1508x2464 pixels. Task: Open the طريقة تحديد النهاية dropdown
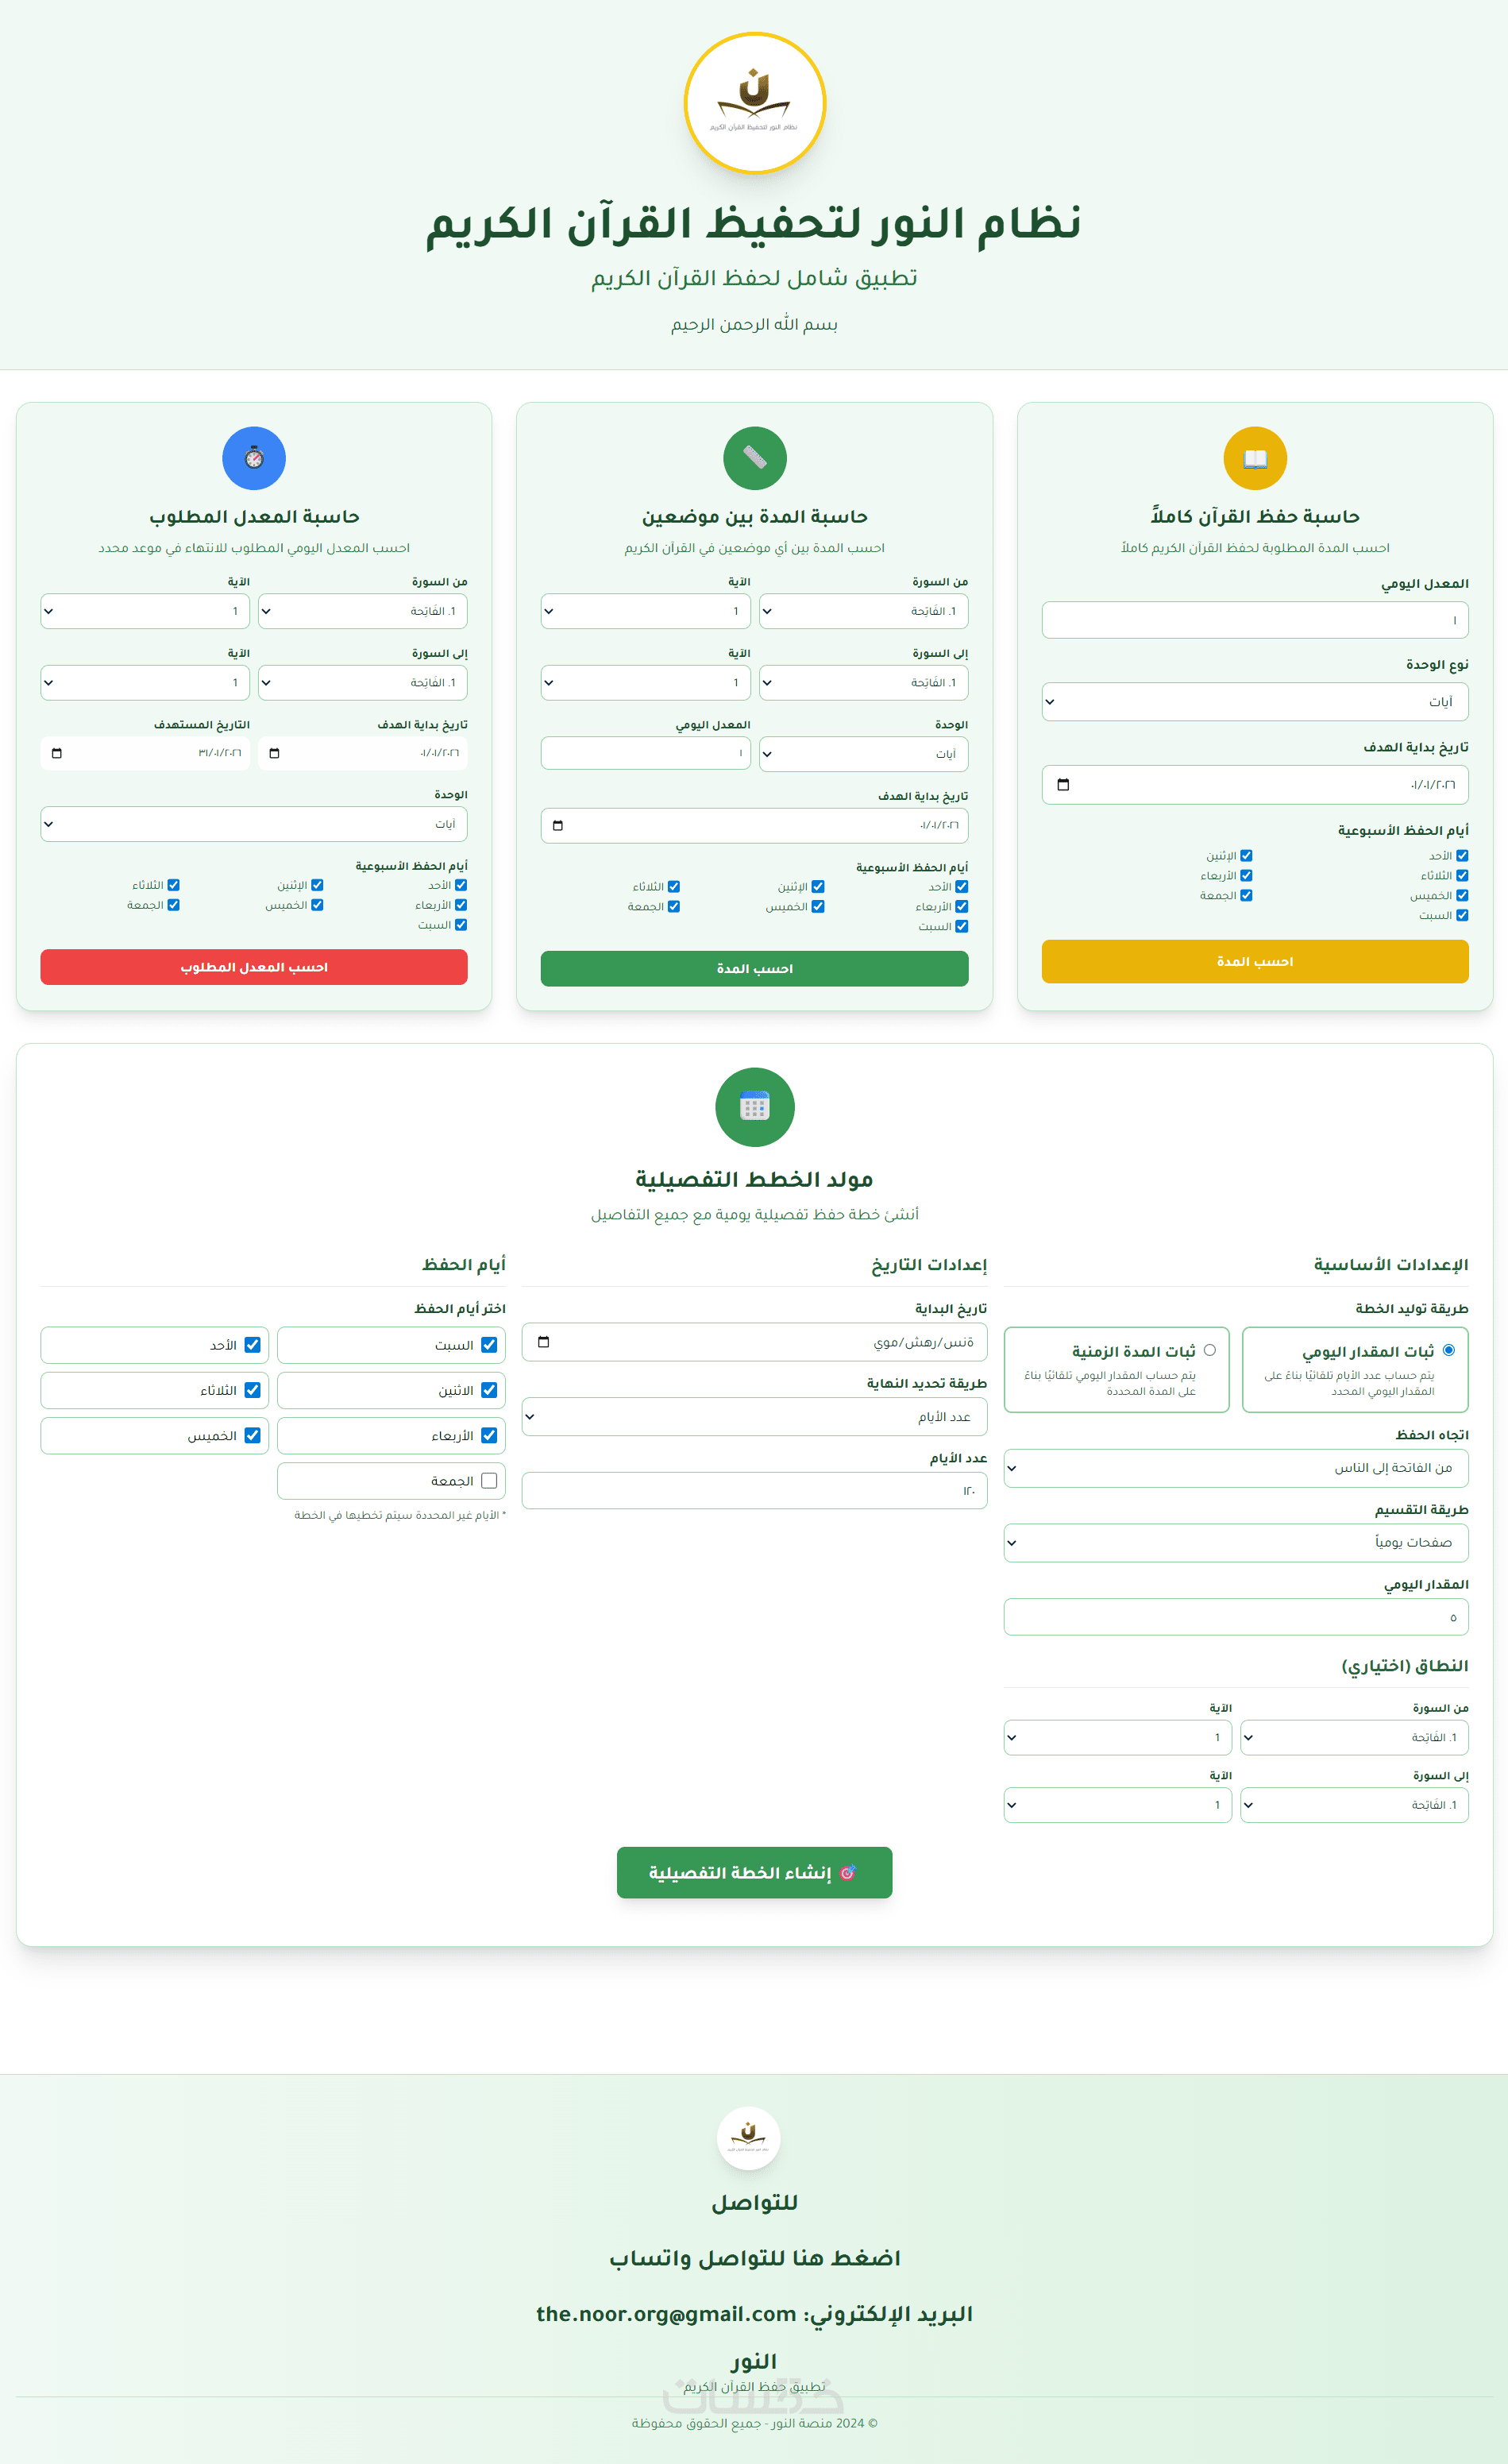[754, 1417]
